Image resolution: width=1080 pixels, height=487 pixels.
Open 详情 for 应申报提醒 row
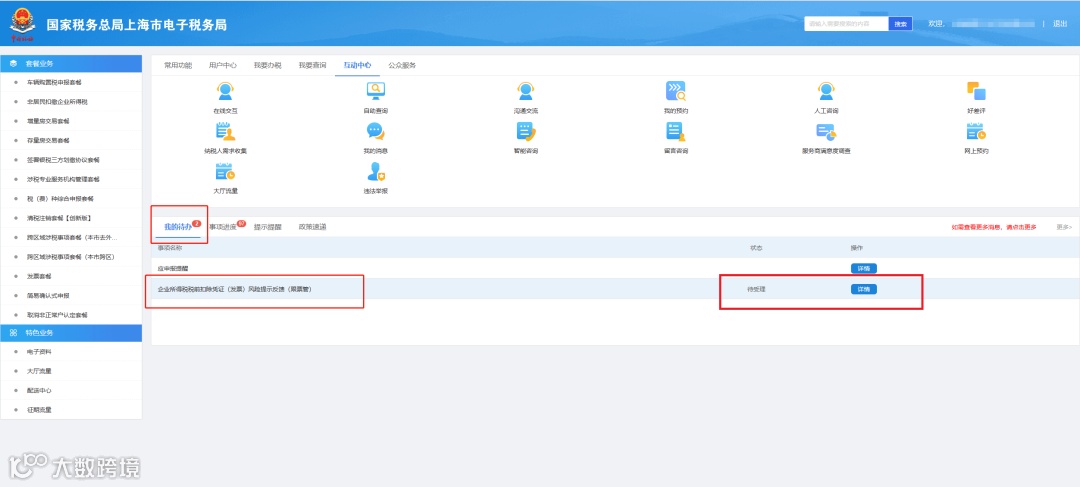pos(864,268)
